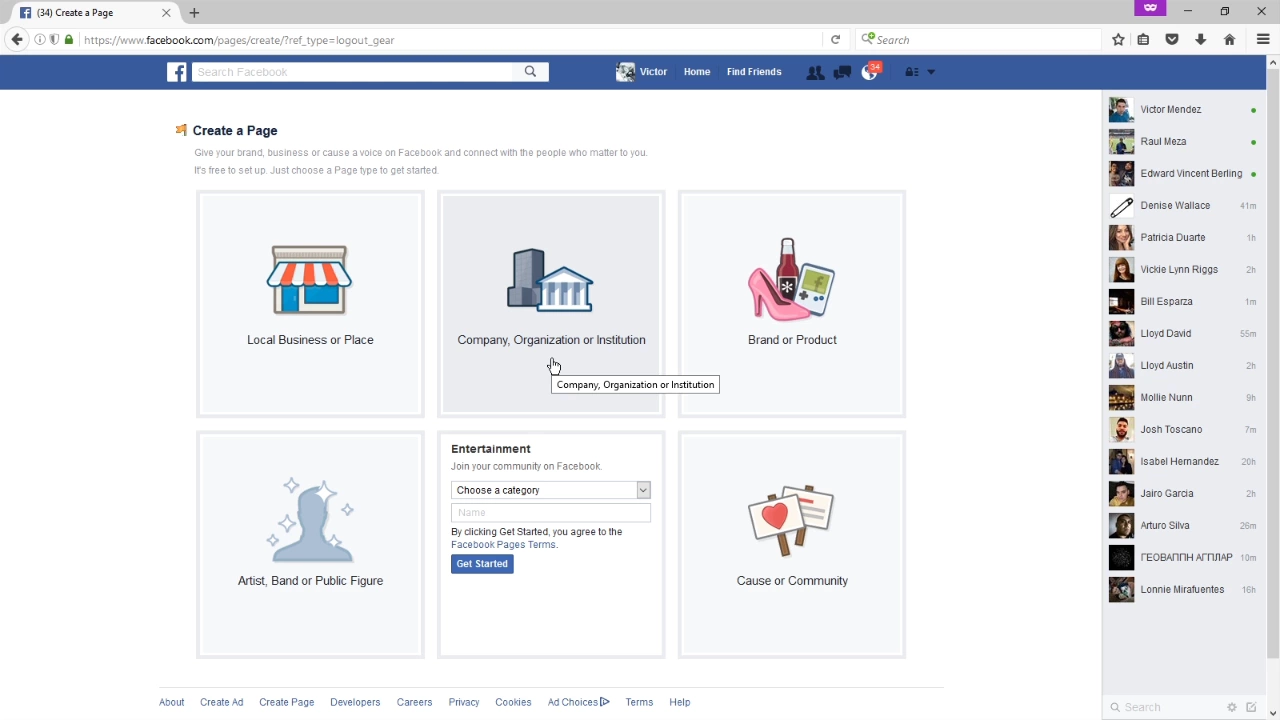
Task: Open chat with Edward Vincent Berling
Action: coord(1184,174)
